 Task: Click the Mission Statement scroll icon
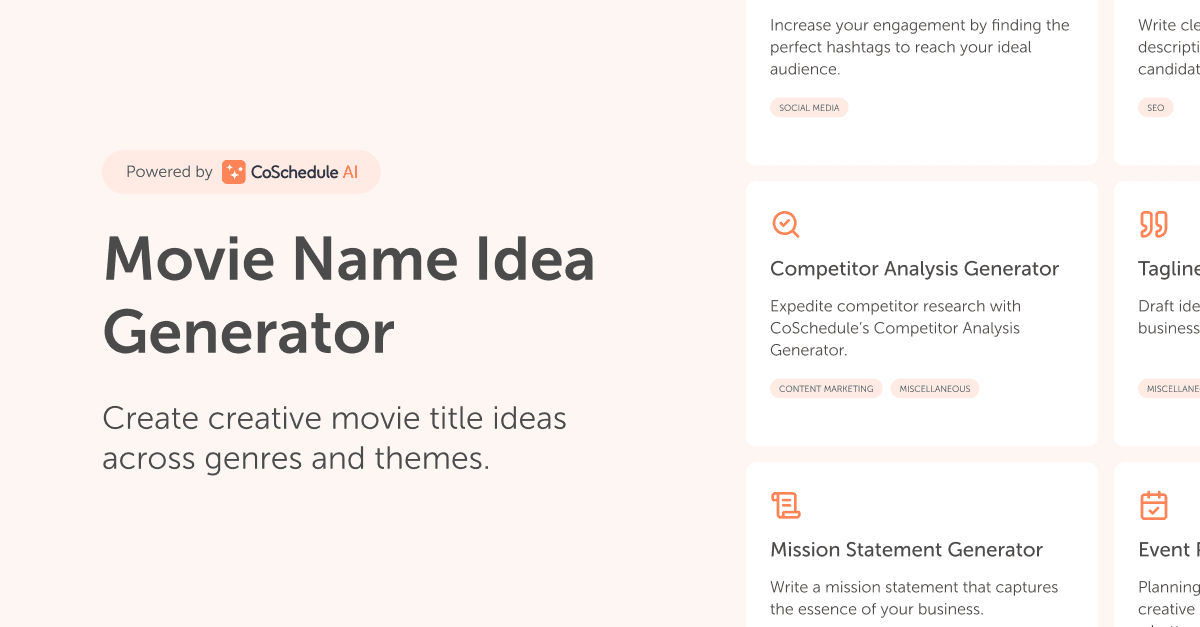pos(786,505)
